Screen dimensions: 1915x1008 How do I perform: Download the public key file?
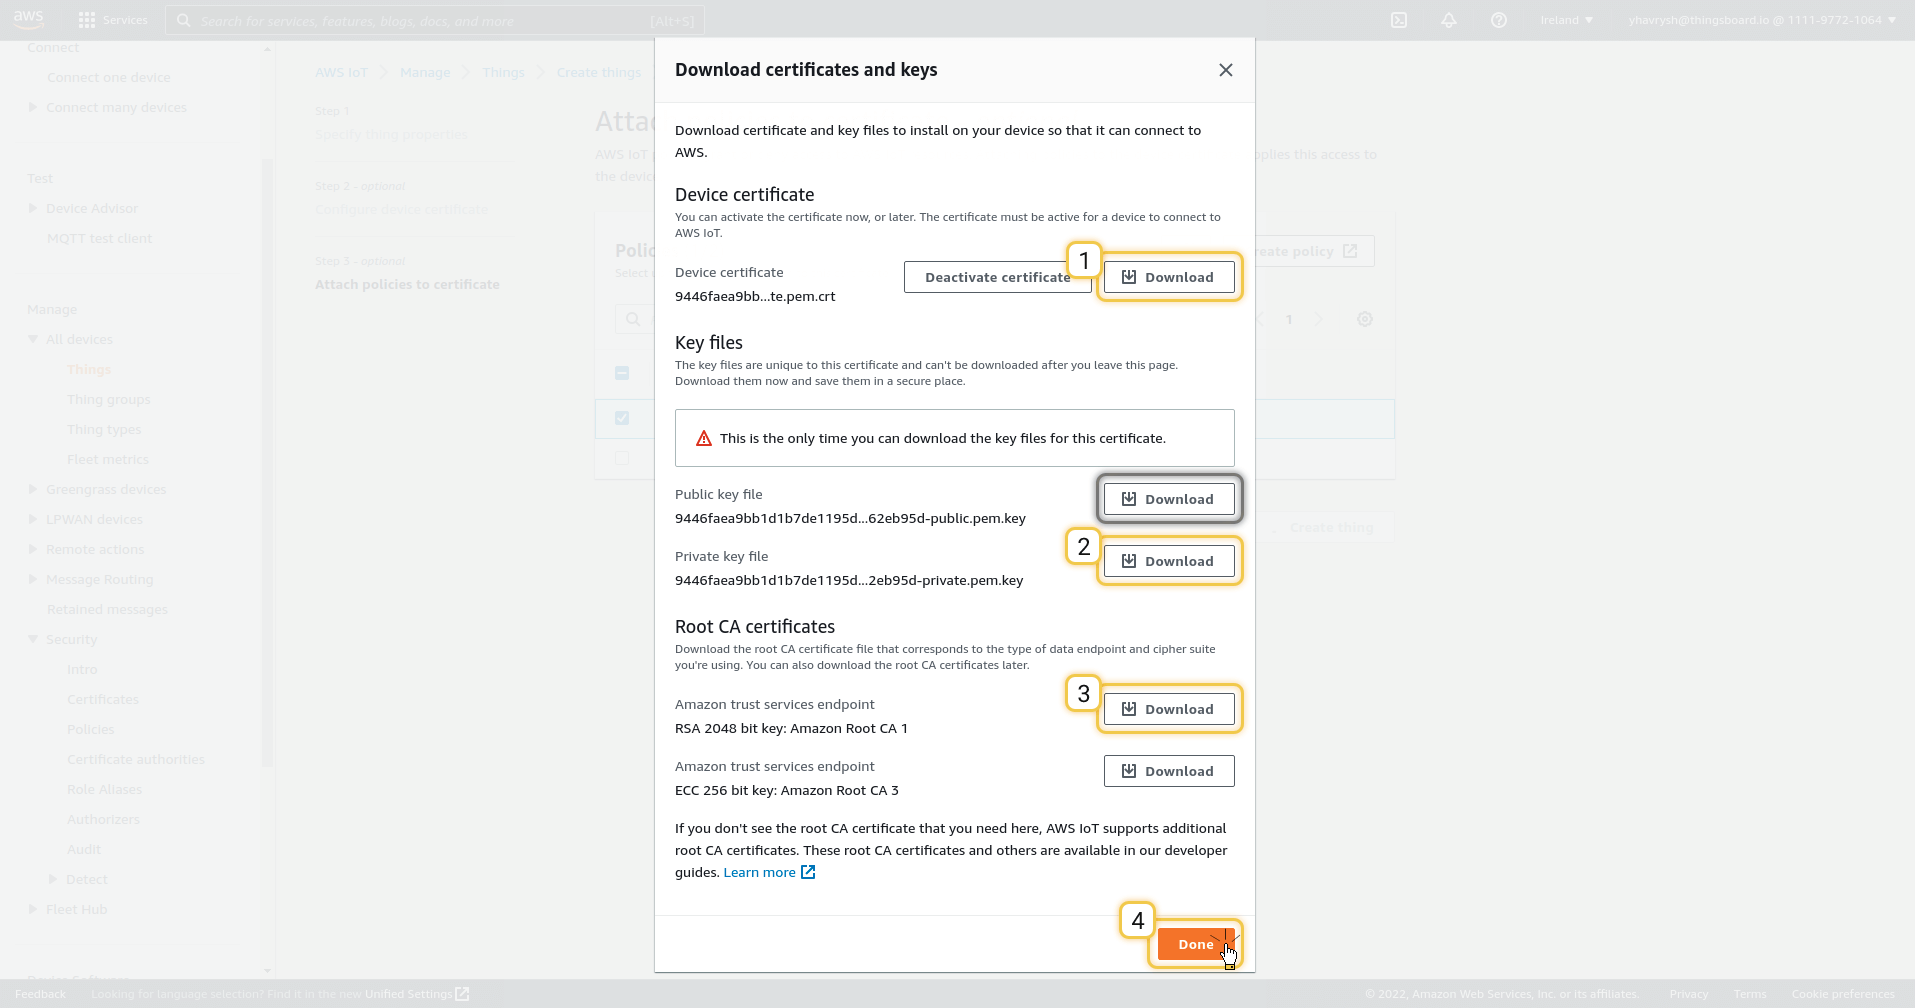pyautogui.click(x=1168, y=499)
